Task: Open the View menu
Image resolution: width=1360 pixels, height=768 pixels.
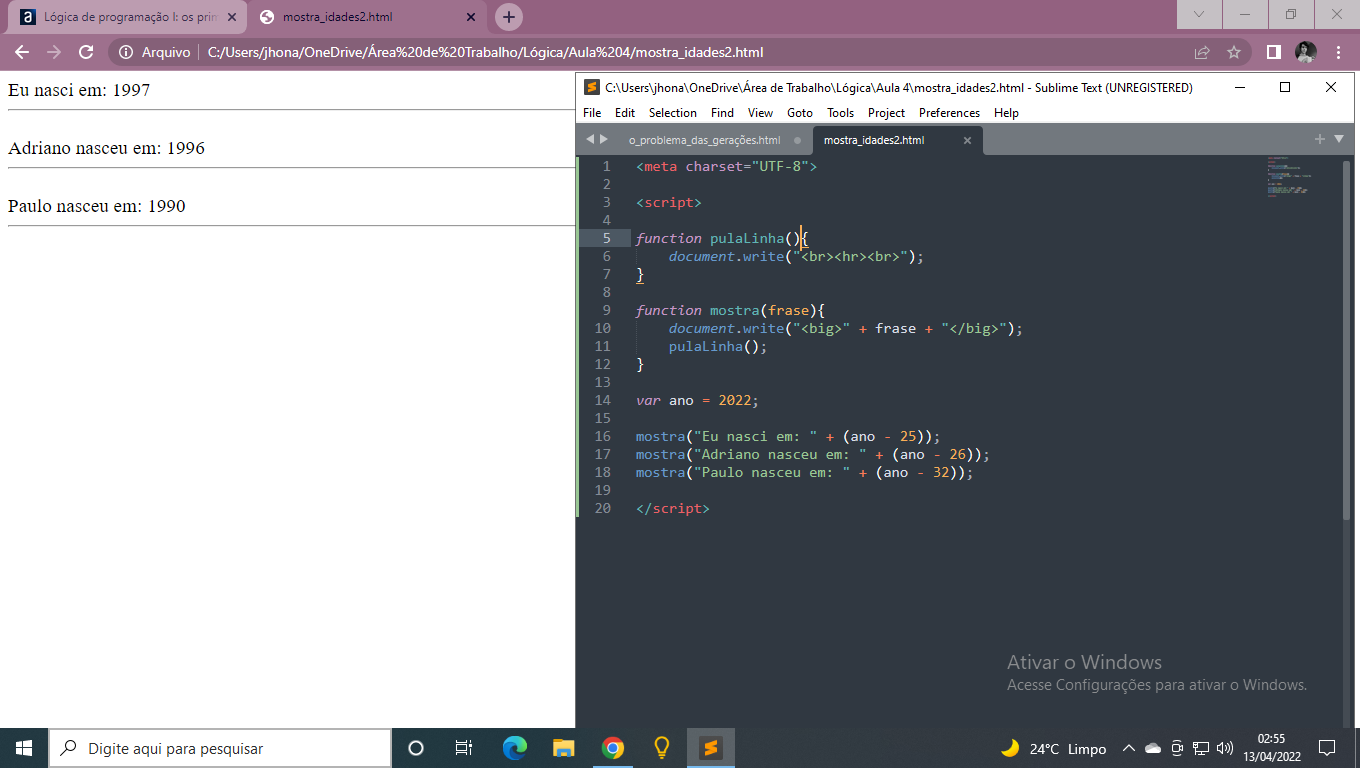Action: coord(760,113)
